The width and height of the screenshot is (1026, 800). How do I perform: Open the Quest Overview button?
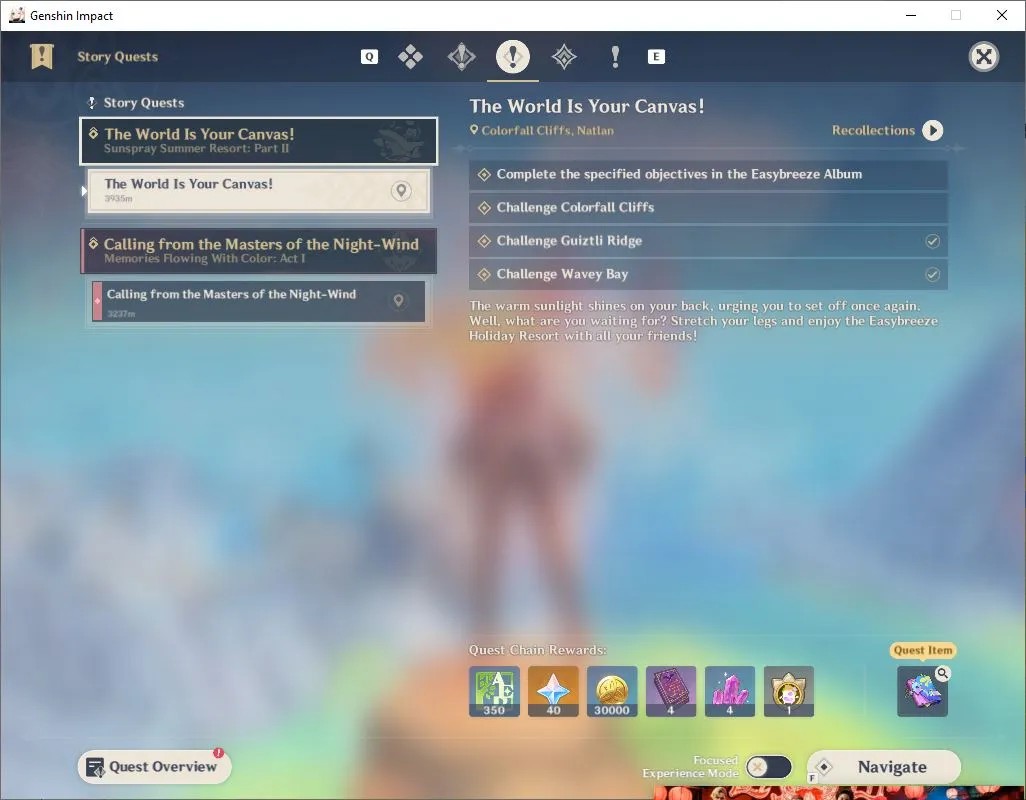[x=154, y=767]
